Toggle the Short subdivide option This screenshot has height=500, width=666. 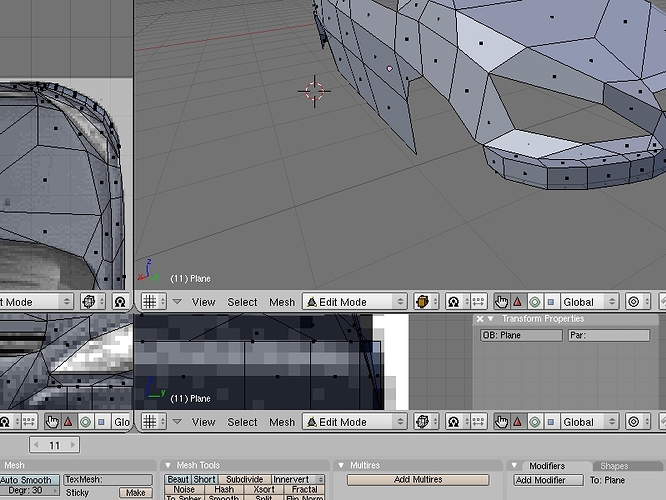point(205,480)
